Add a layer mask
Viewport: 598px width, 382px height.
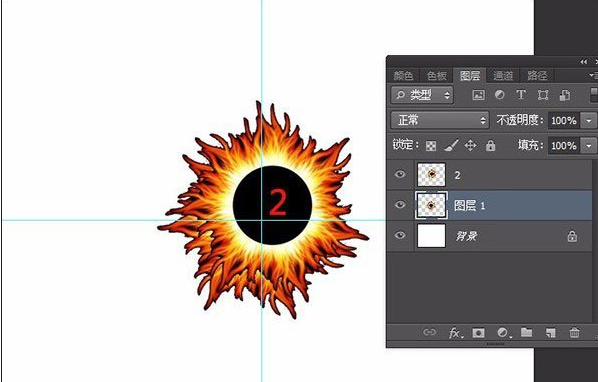[x=479, y=333]
